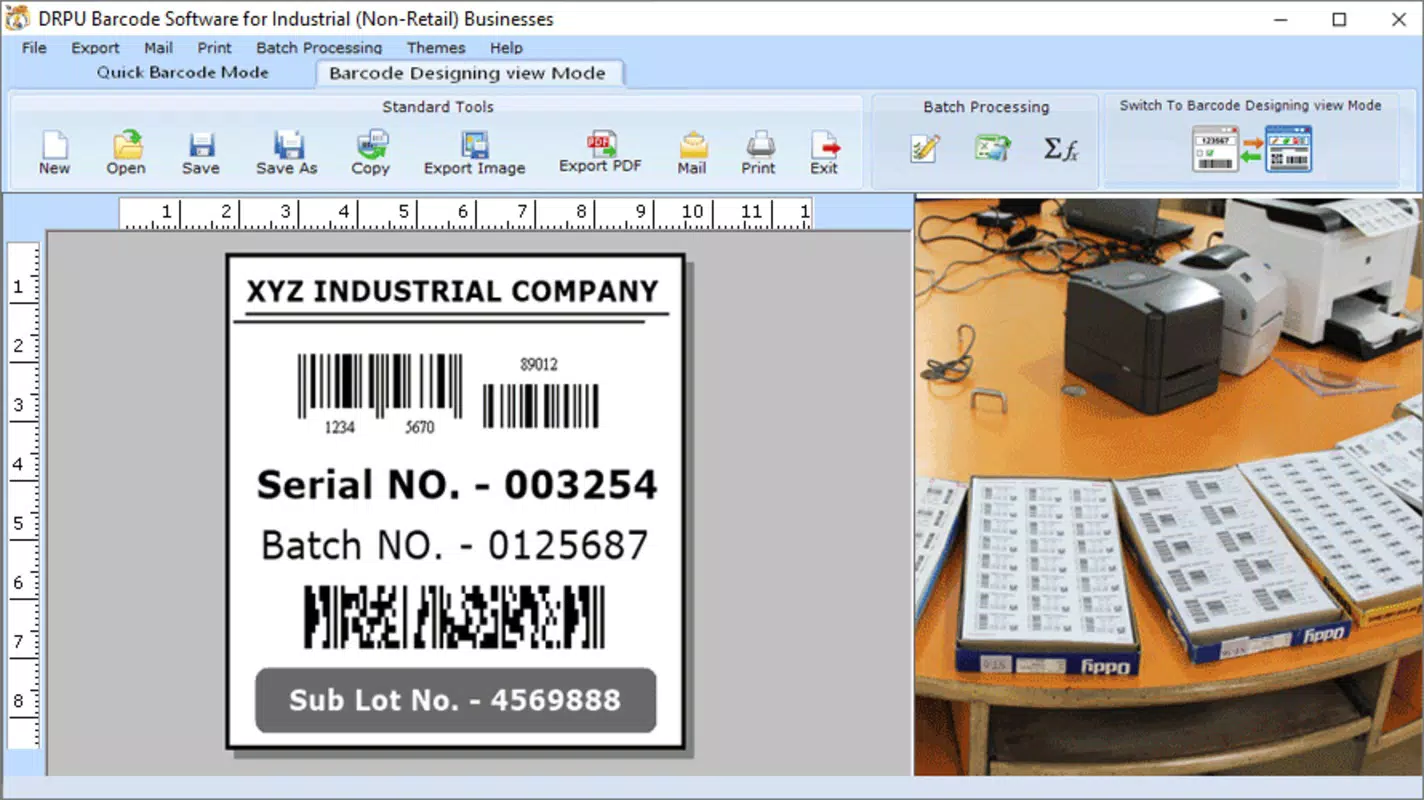Select the linear barcode labeled 1234 5670
This screenshot has width=1424, height=800.
380,394
